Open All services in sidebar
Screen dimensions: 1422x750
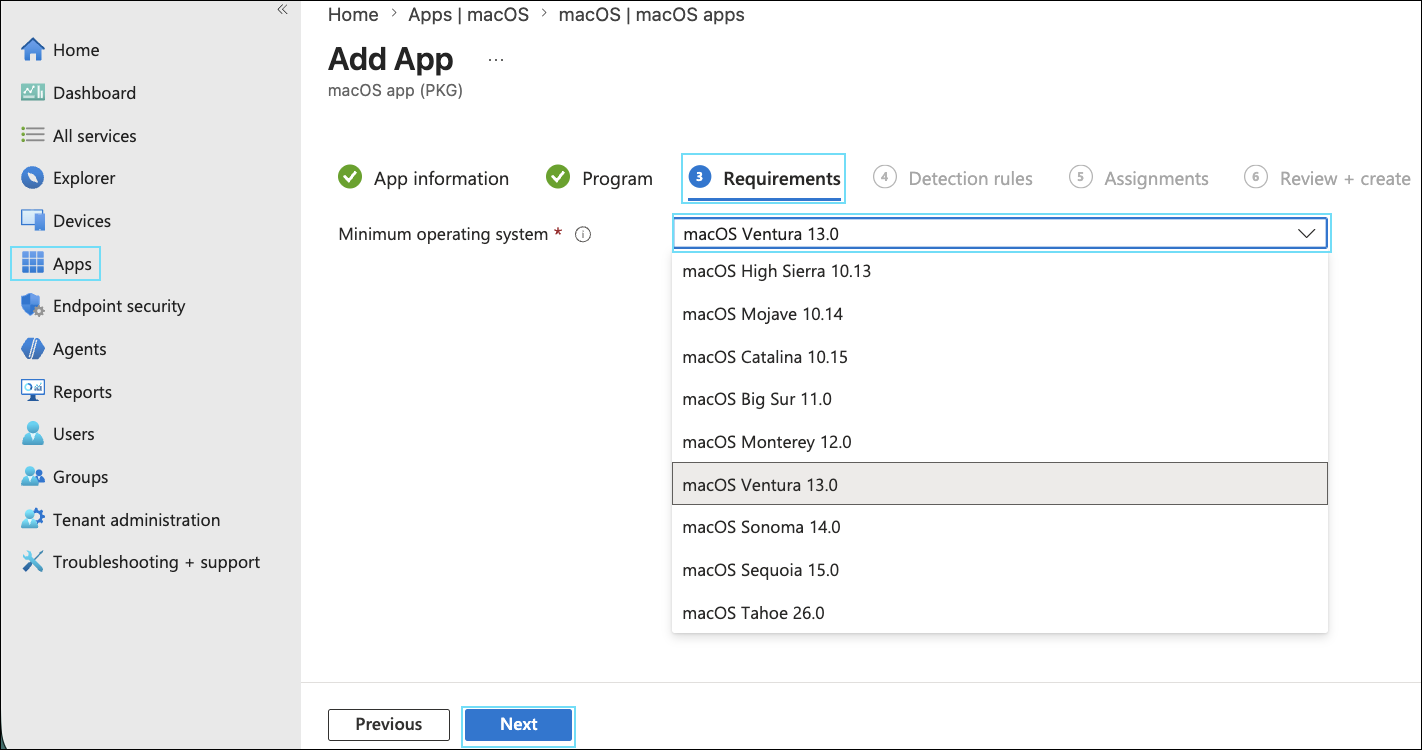pyautogui.click(x=95, y=136)
